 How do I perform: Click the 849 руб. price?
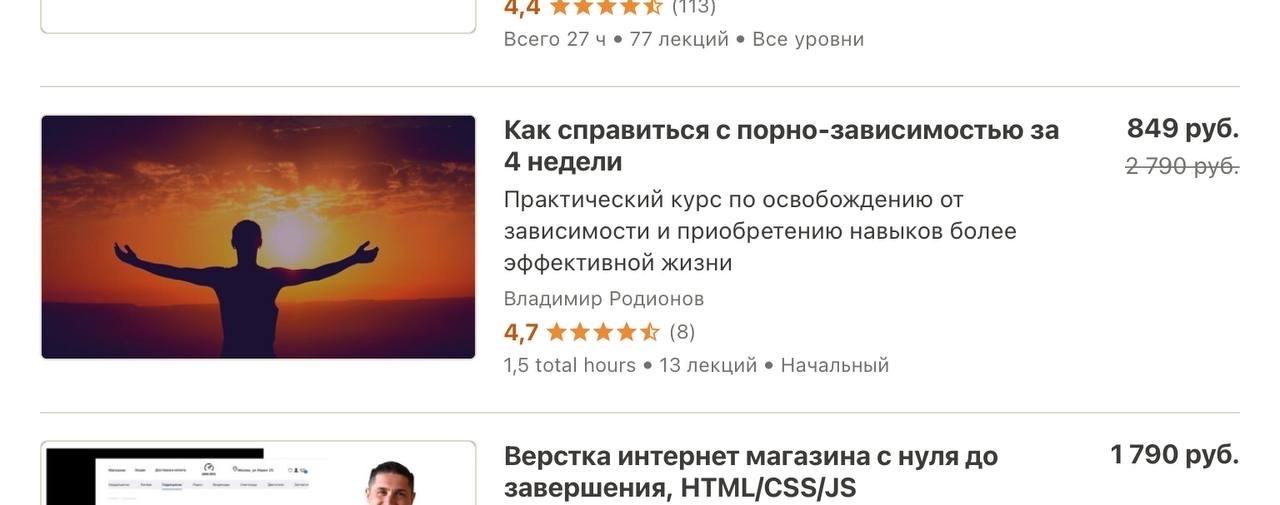click(x=1183, y=129)
